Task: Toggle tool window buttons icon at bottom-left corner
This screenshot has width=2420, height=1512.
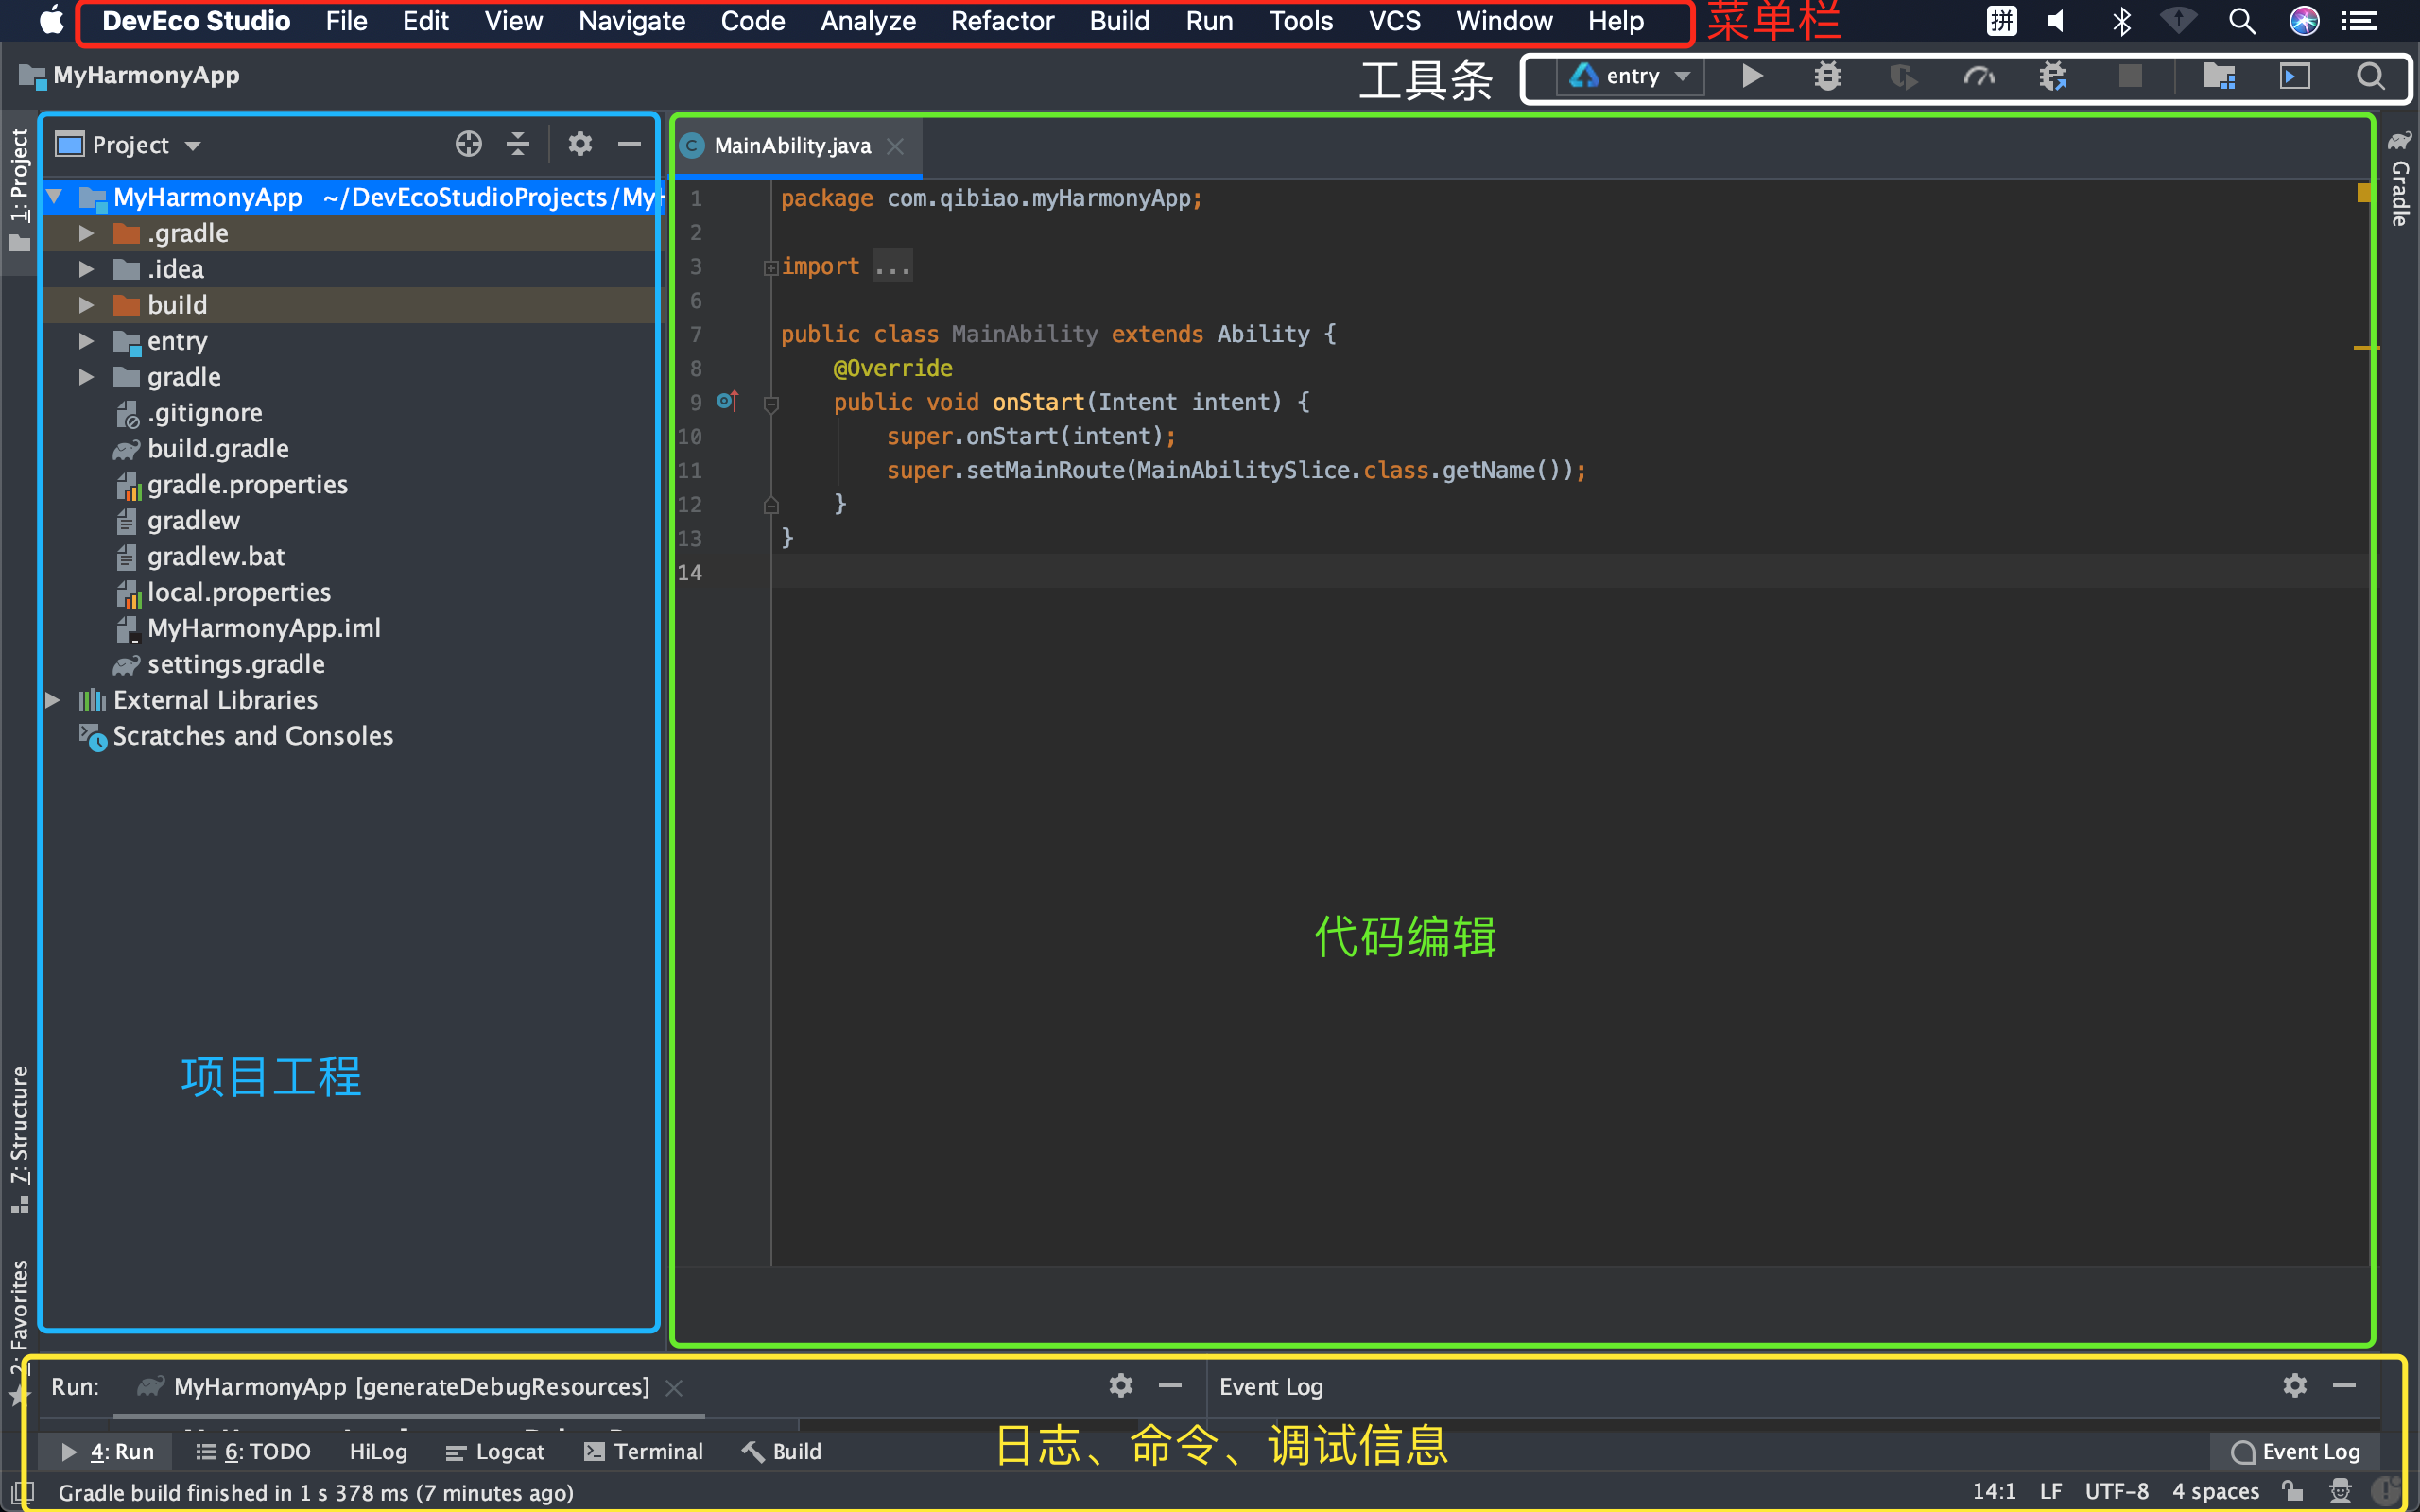Action: pyautogui.click(x=20, y=1492)
